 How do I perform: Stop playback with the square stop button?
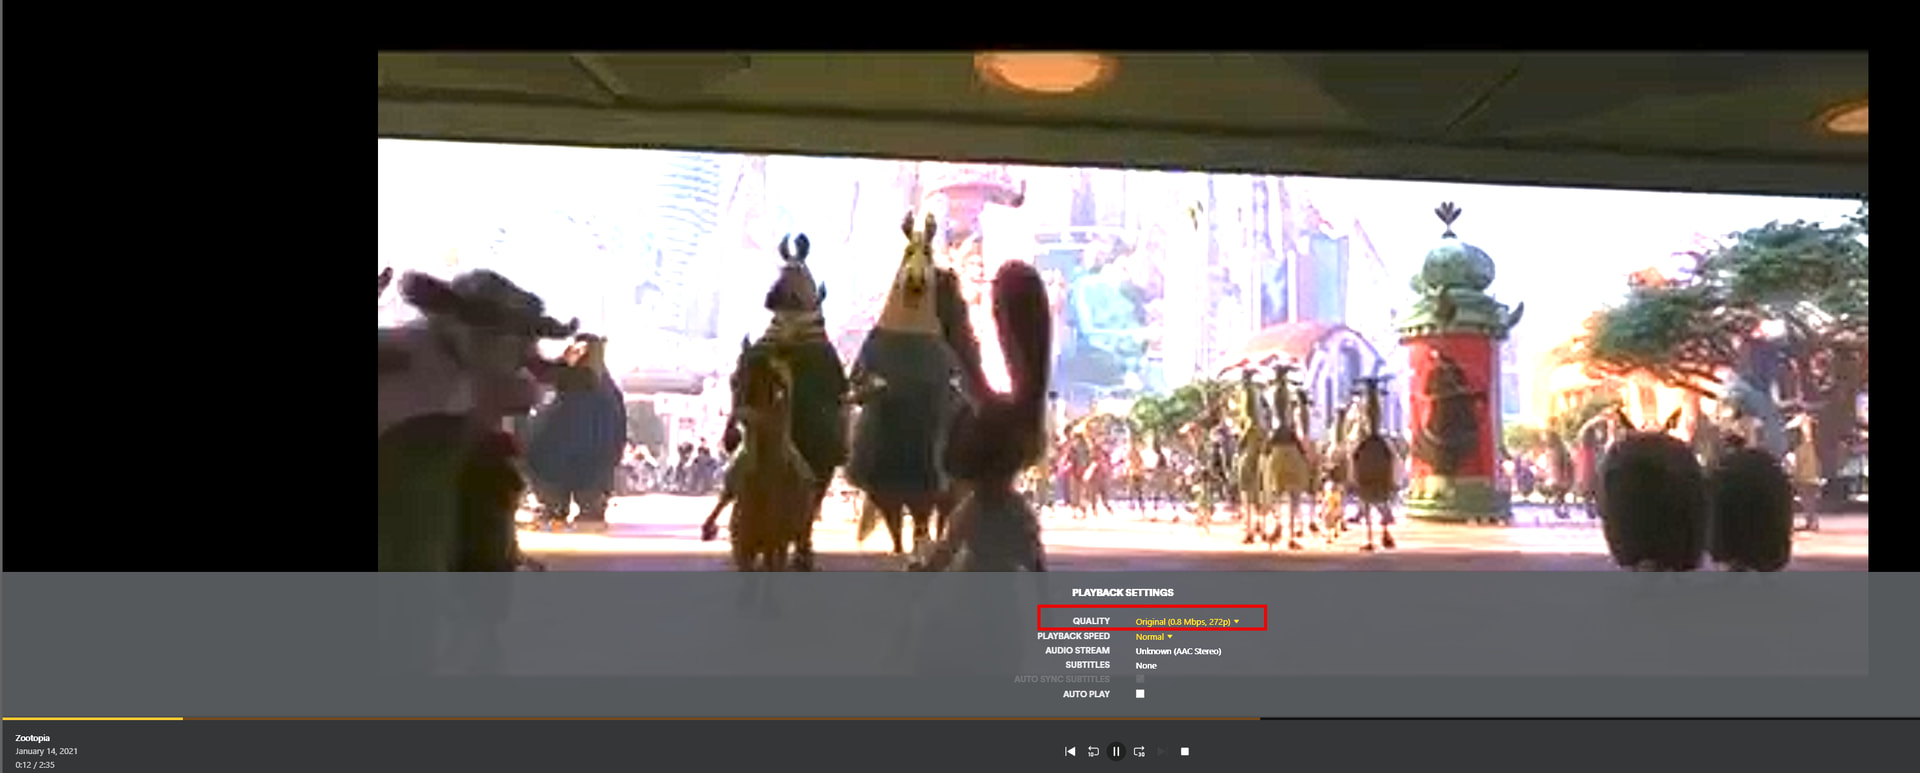pos(1185,751)
